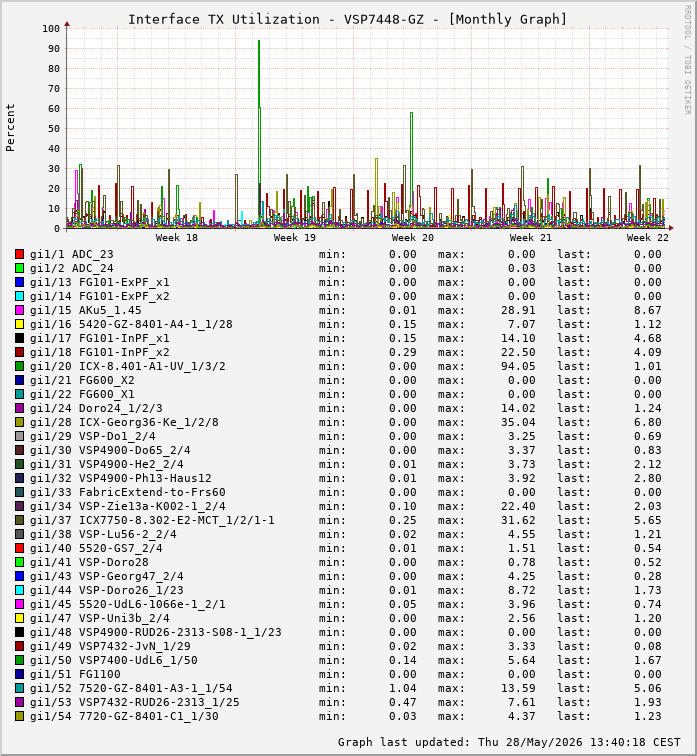Click the 100 tick on the y-axis
Image resolution: width=697 pixels, height=756 pixels.
coord(51,28)
